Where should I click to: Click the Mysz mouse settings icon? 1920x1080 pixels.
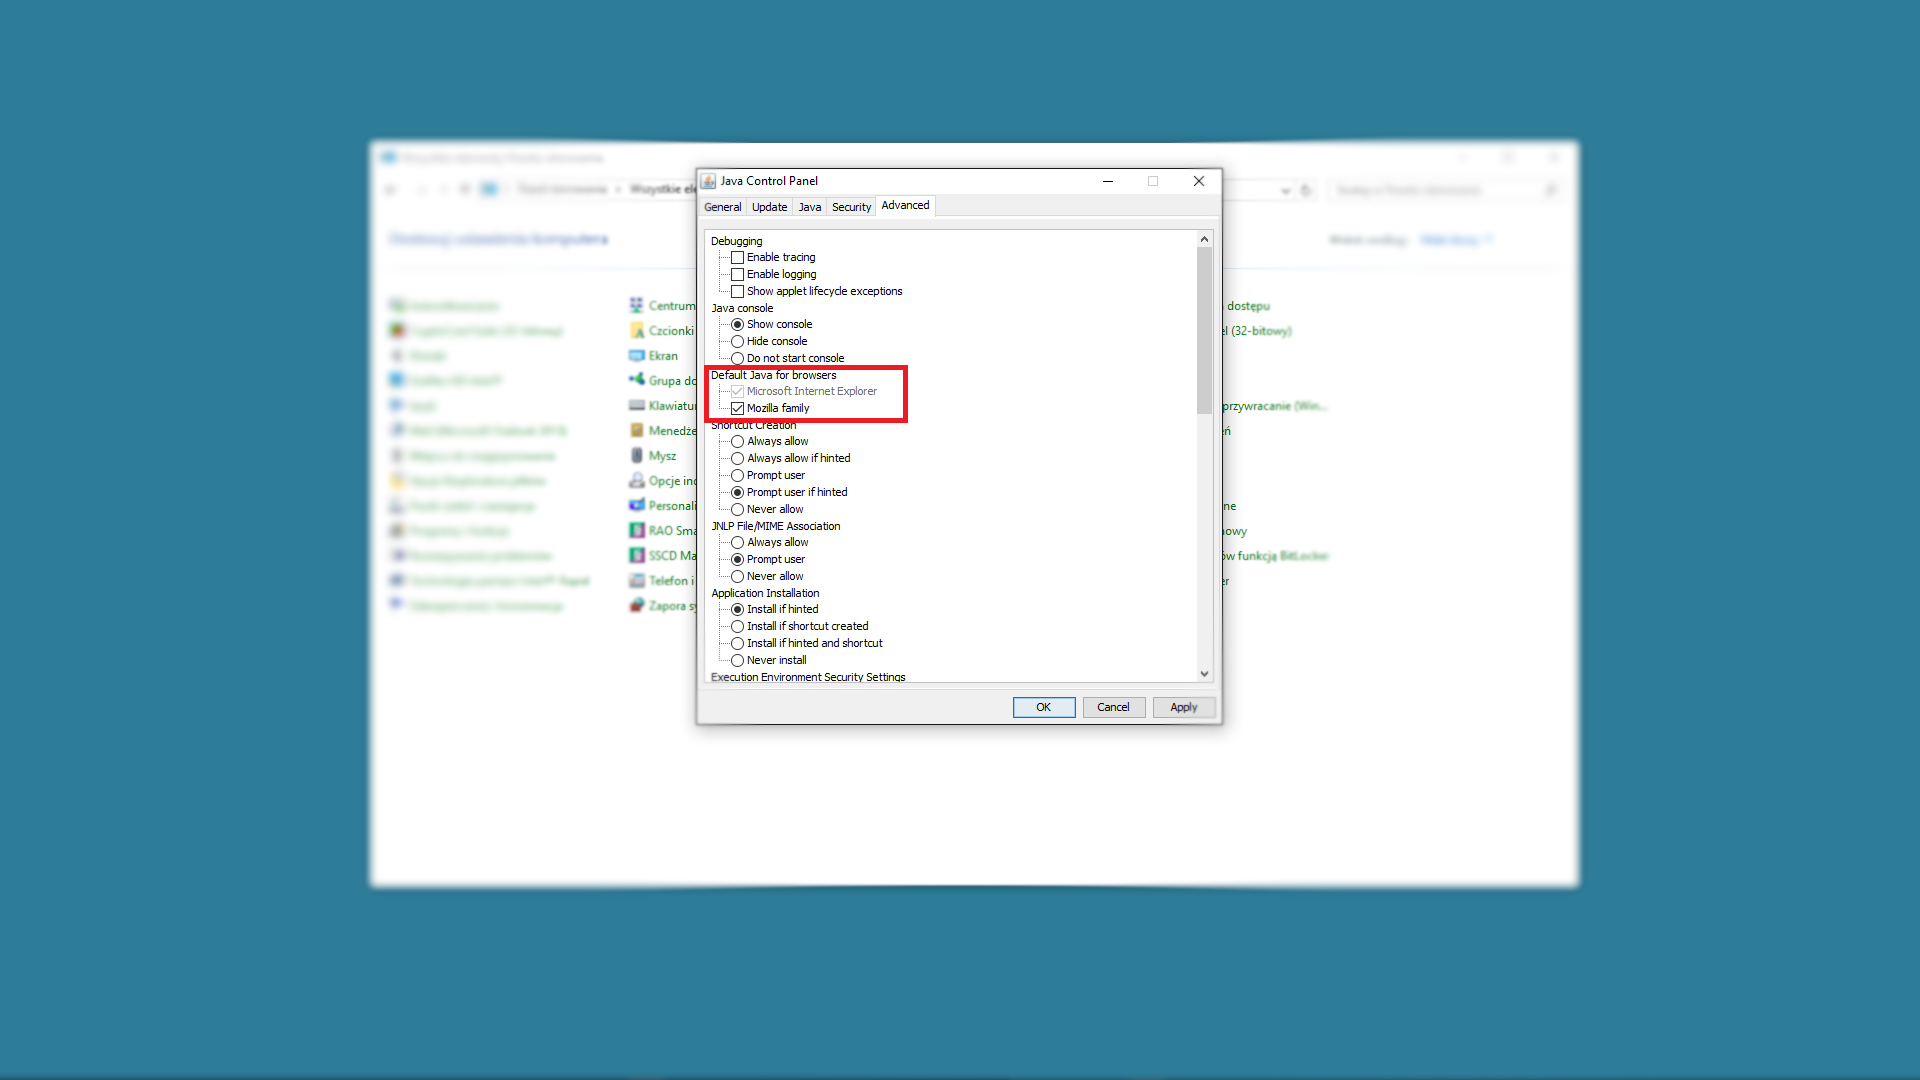pyautogui.click(x=637, y=456)
